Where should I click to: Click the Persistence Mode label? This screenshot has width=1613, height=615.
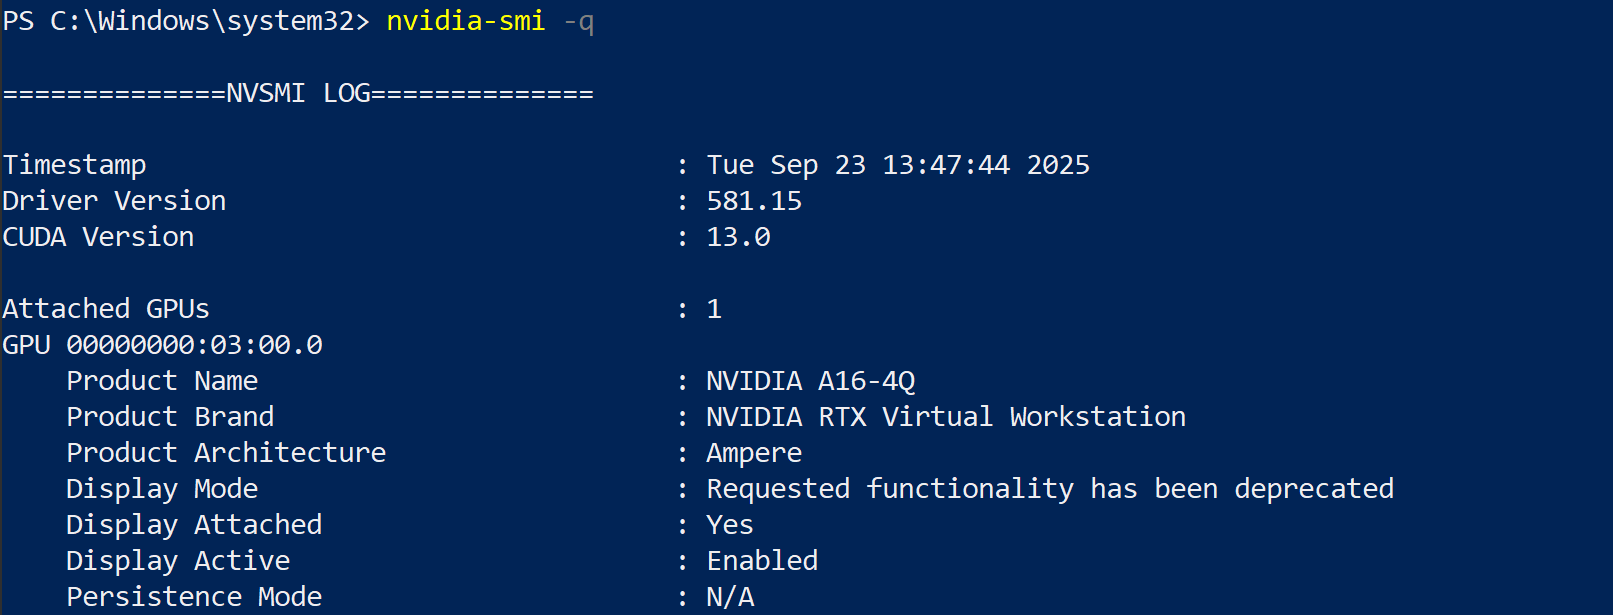pyautogui.click(x=194, y=597)
